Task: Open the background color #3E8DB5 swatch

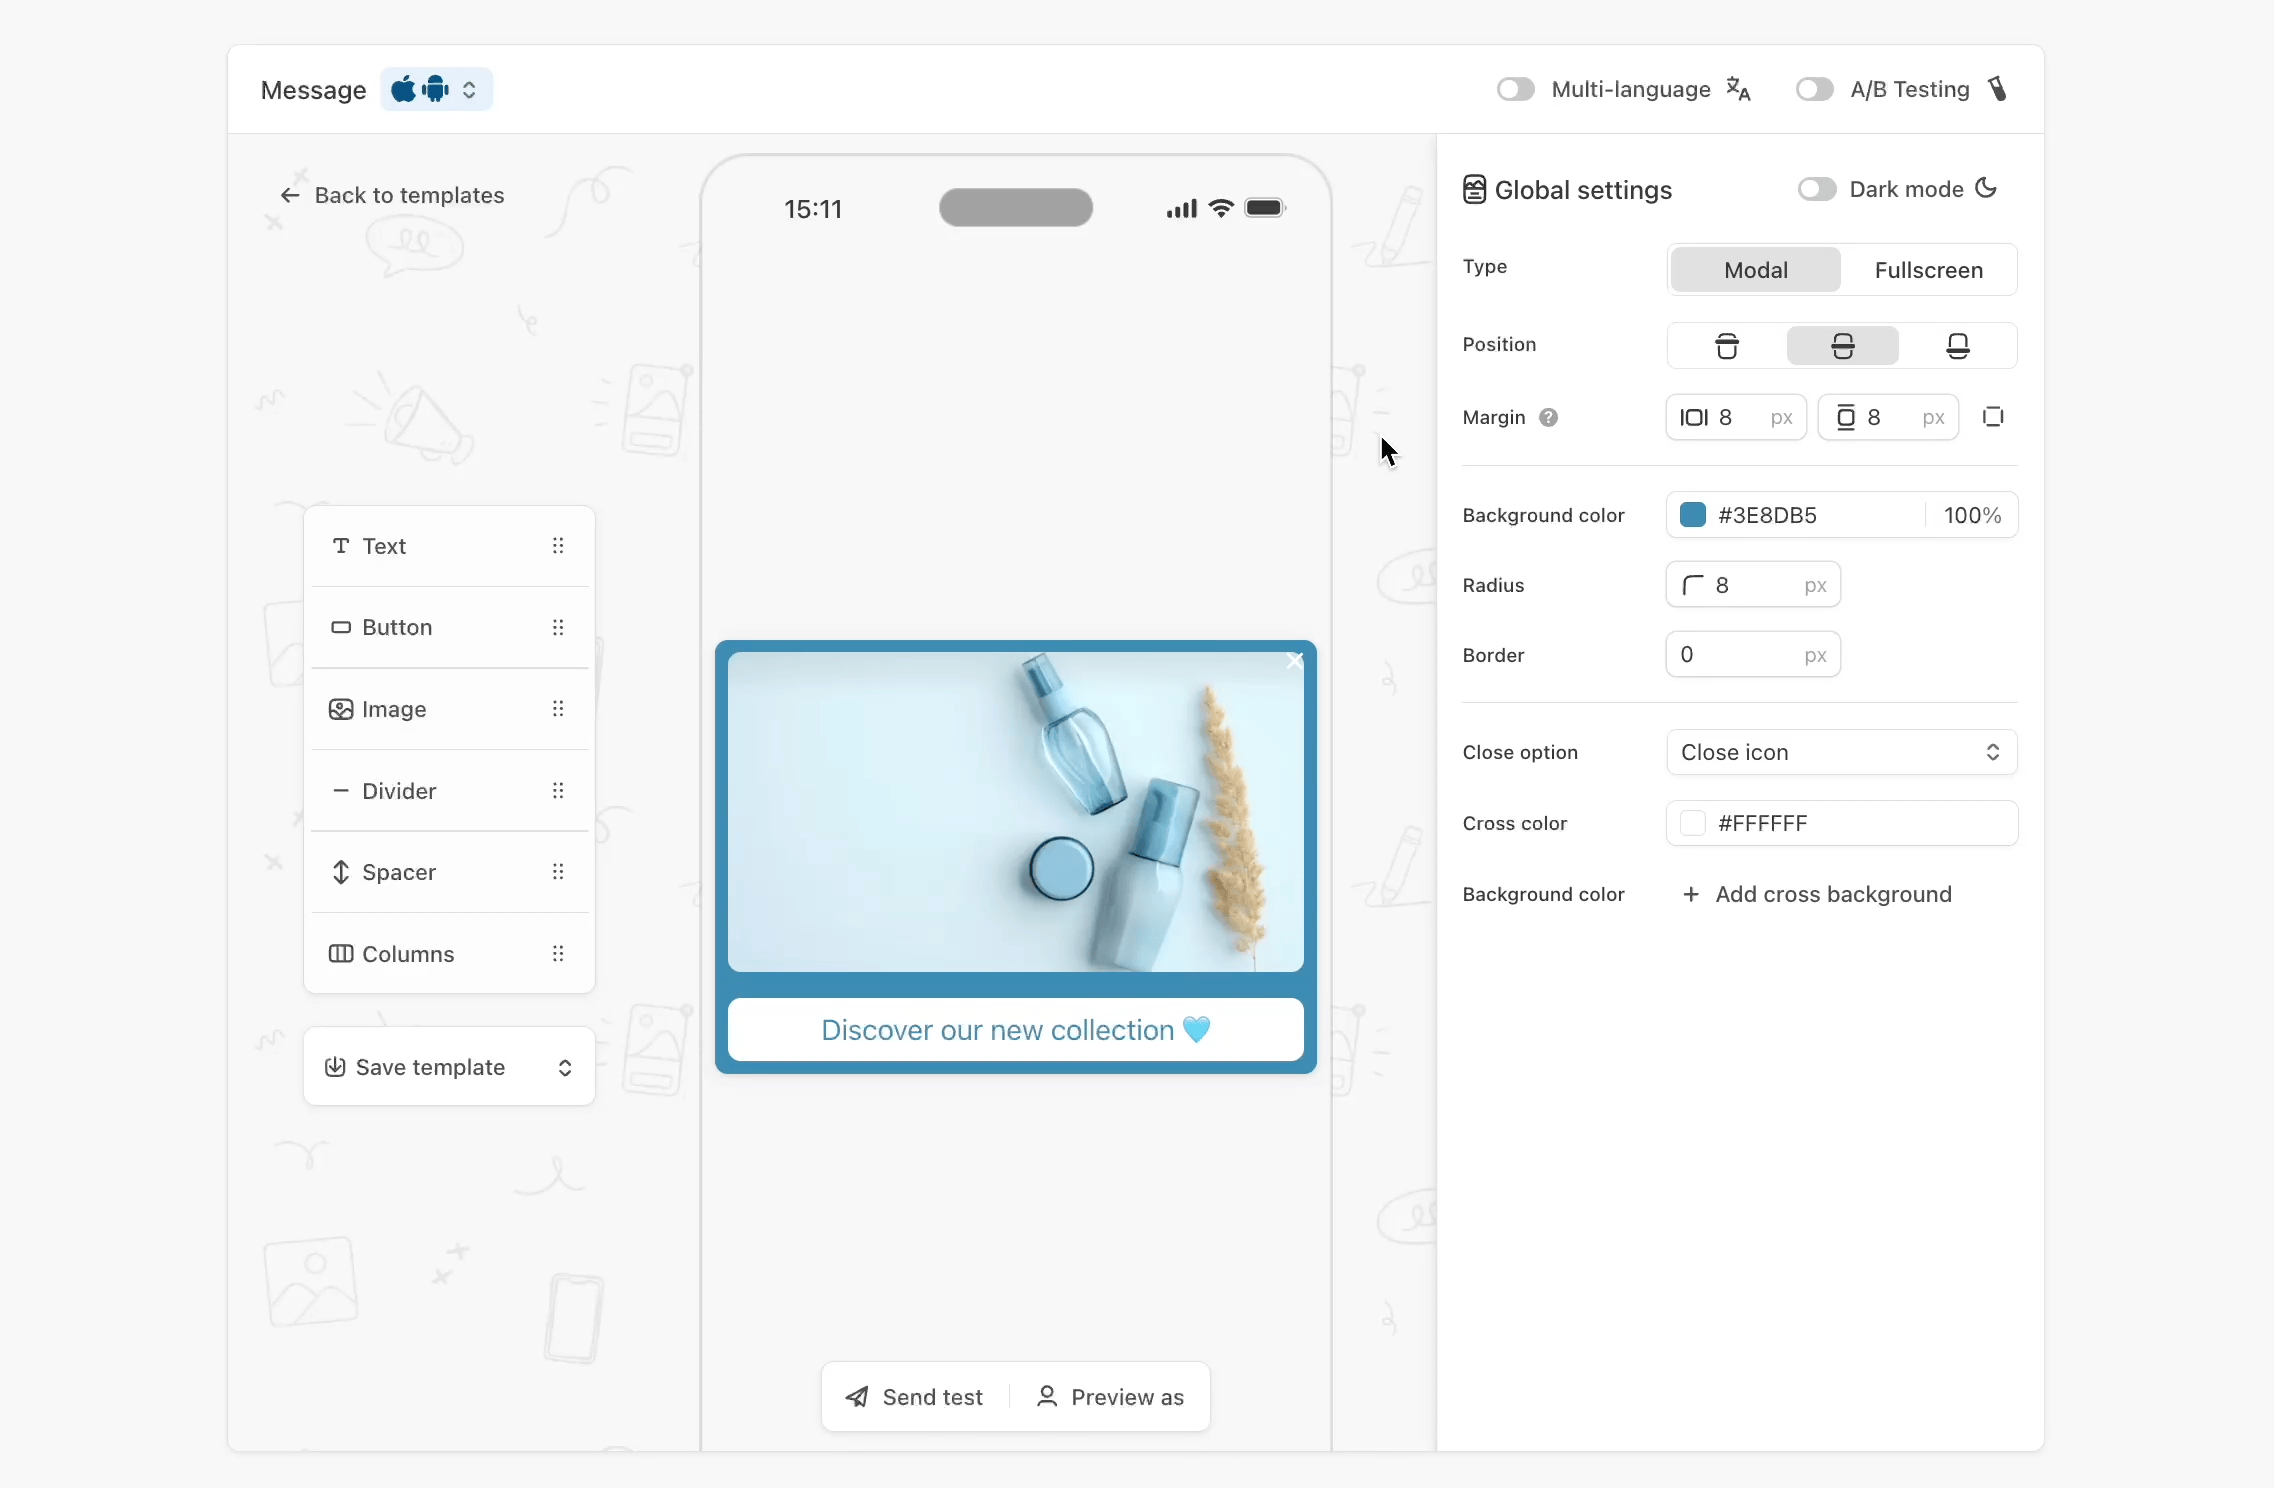Action: [1692, 516]
